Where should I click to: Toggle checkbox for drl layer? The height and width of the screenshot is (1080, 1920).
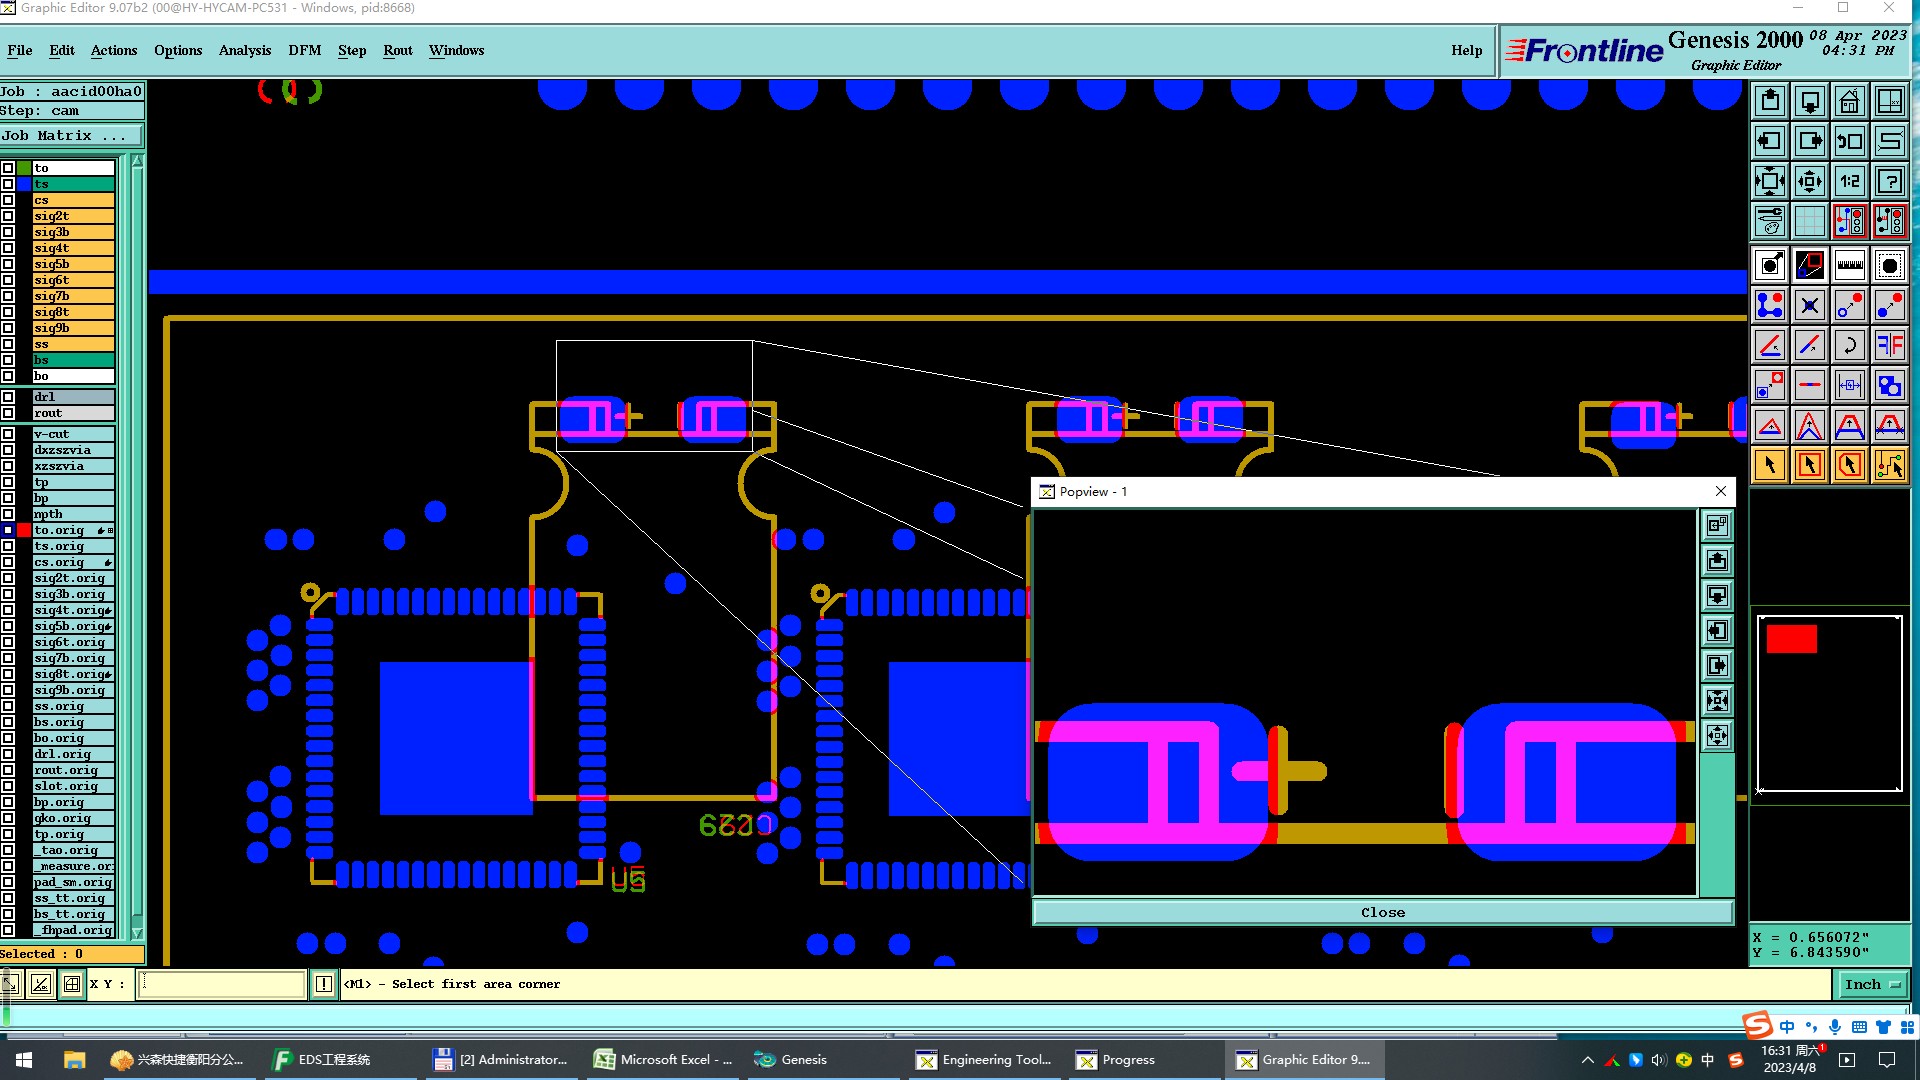coord(8,397)
